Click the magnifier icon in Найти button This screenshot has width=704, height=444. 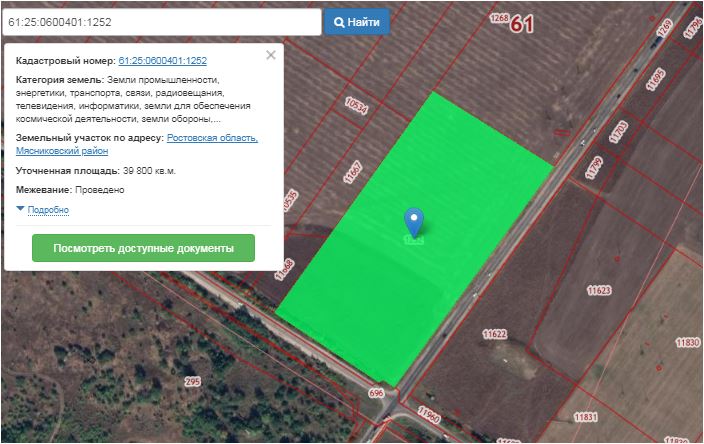click(340, 21)
